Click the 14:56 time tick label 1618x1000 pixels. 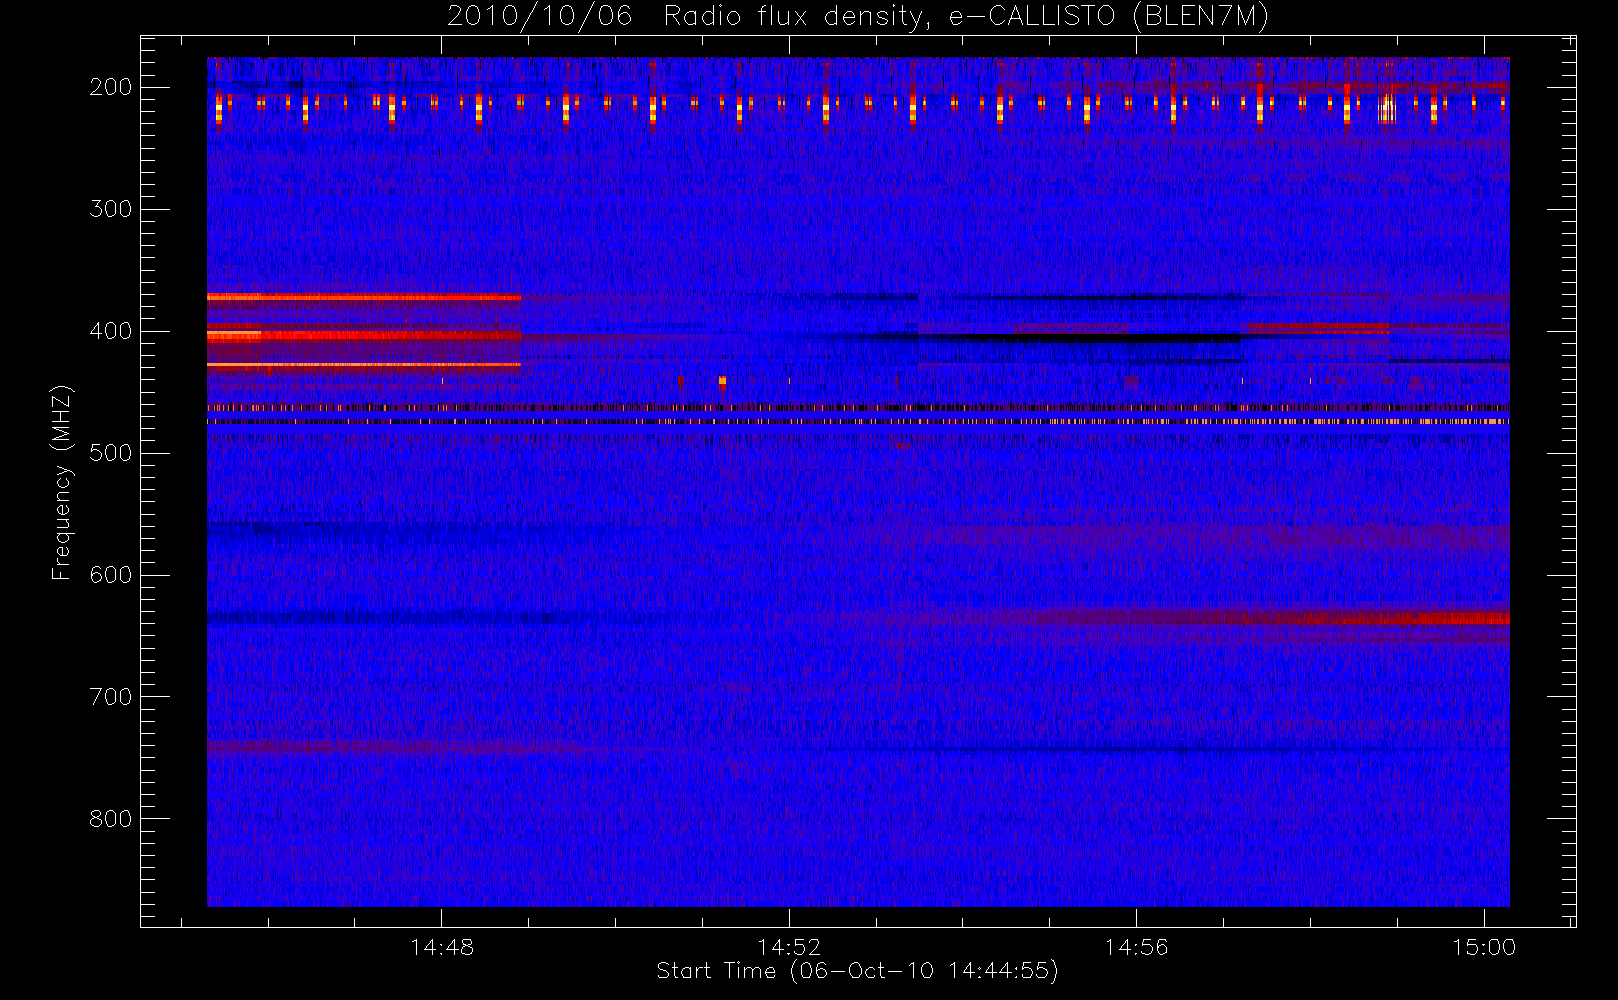[1136, 947]
